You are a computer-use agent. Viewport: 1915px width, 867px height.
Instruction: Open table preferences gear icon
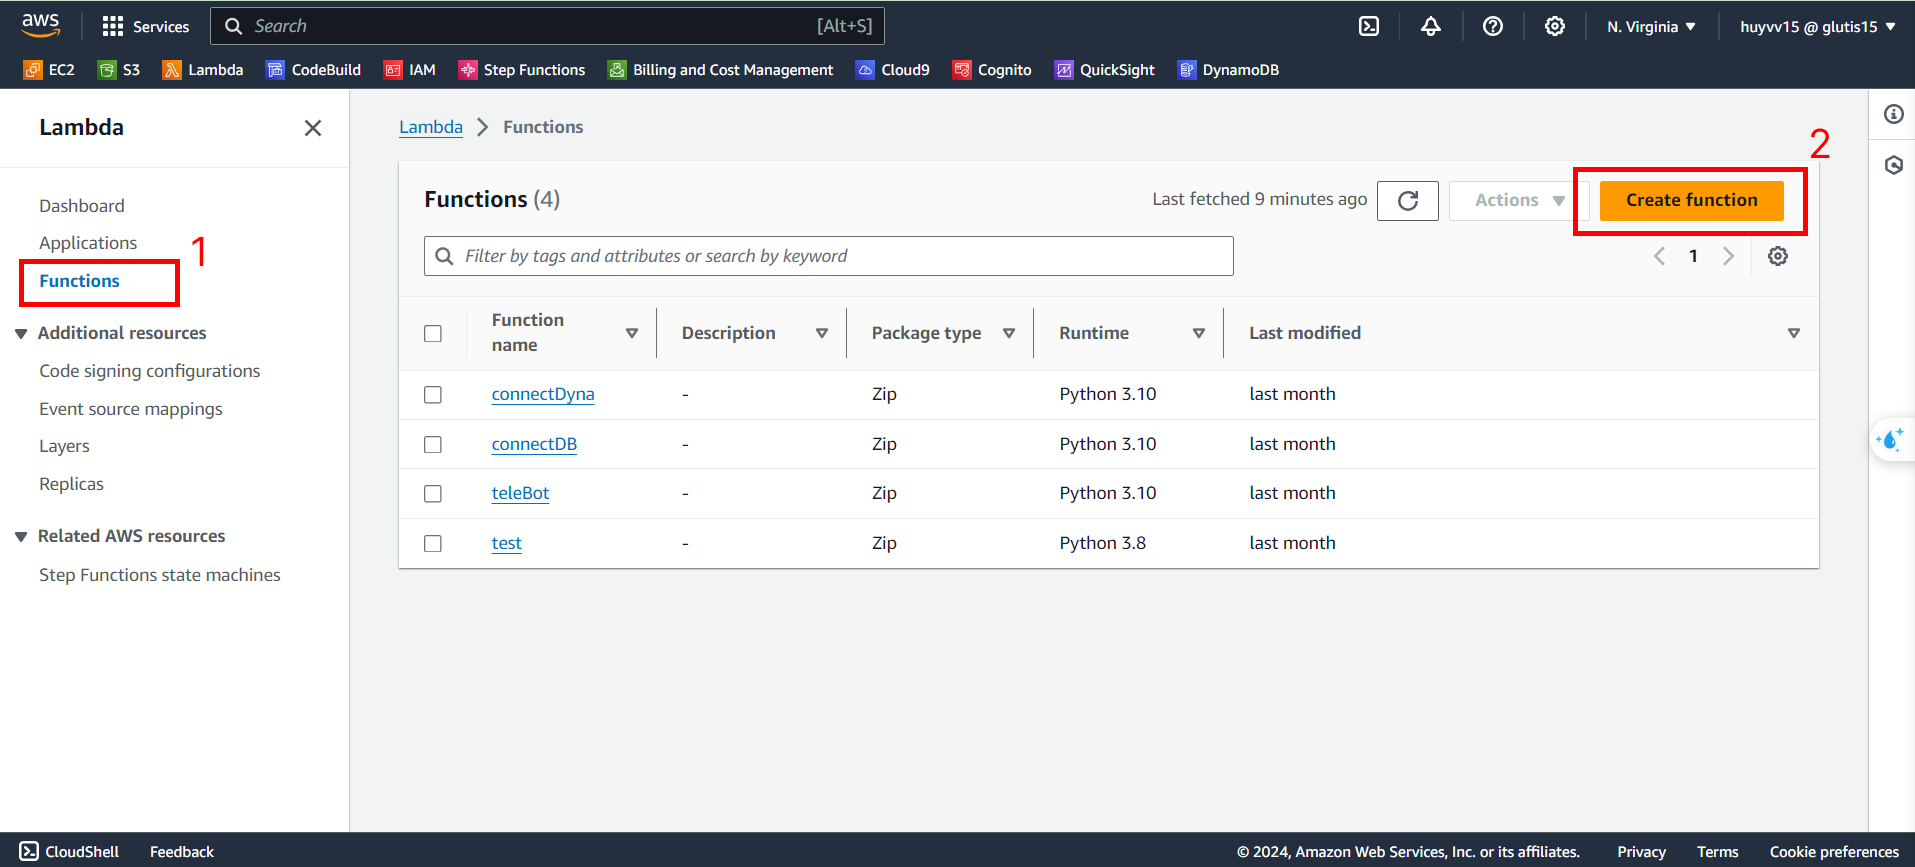[x=1778, y=256]
